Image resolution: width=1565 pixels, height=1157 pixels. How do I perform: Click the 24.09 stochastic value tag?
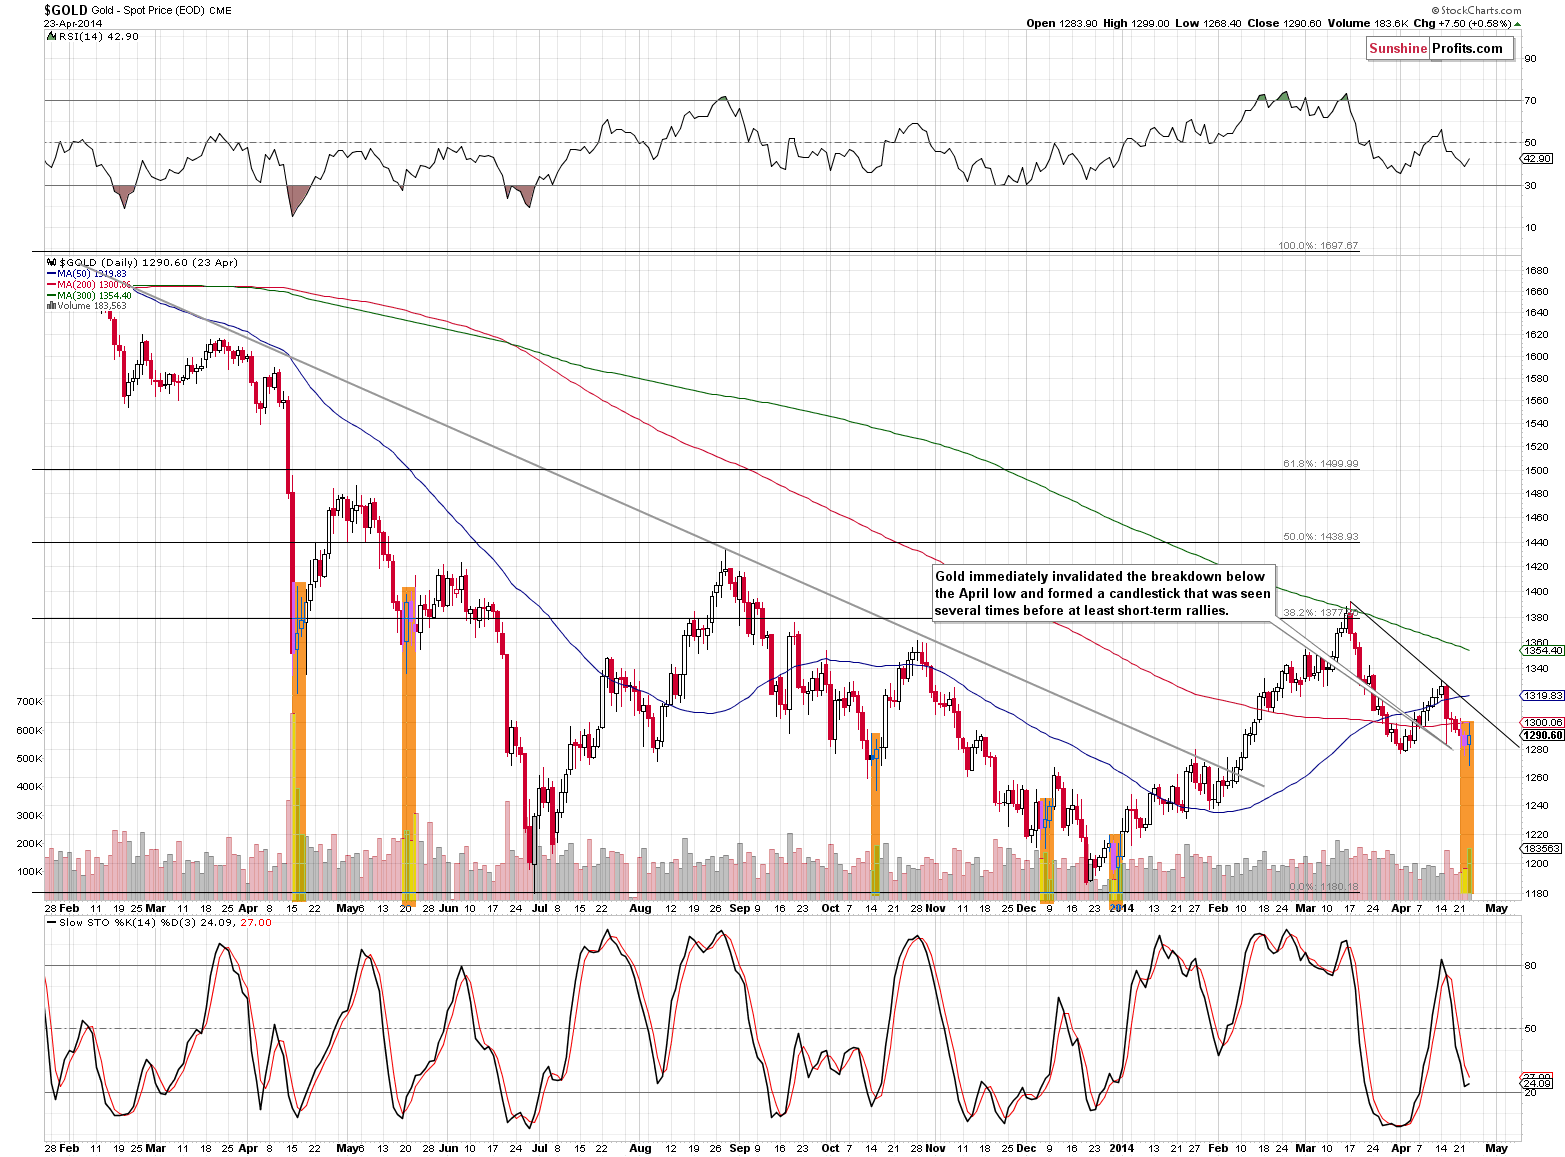coord(1537,1083)
